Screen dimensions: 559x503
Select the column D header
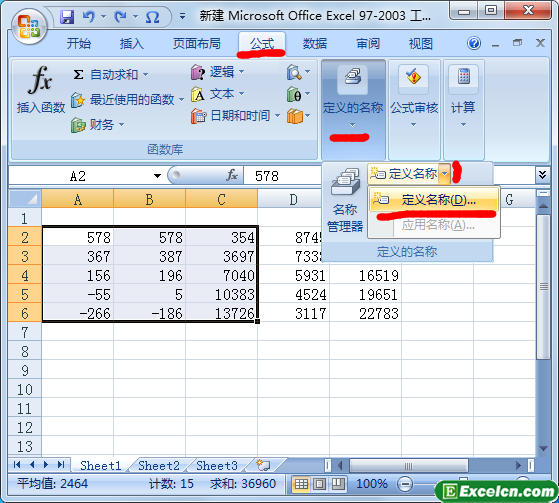point(293,199)
